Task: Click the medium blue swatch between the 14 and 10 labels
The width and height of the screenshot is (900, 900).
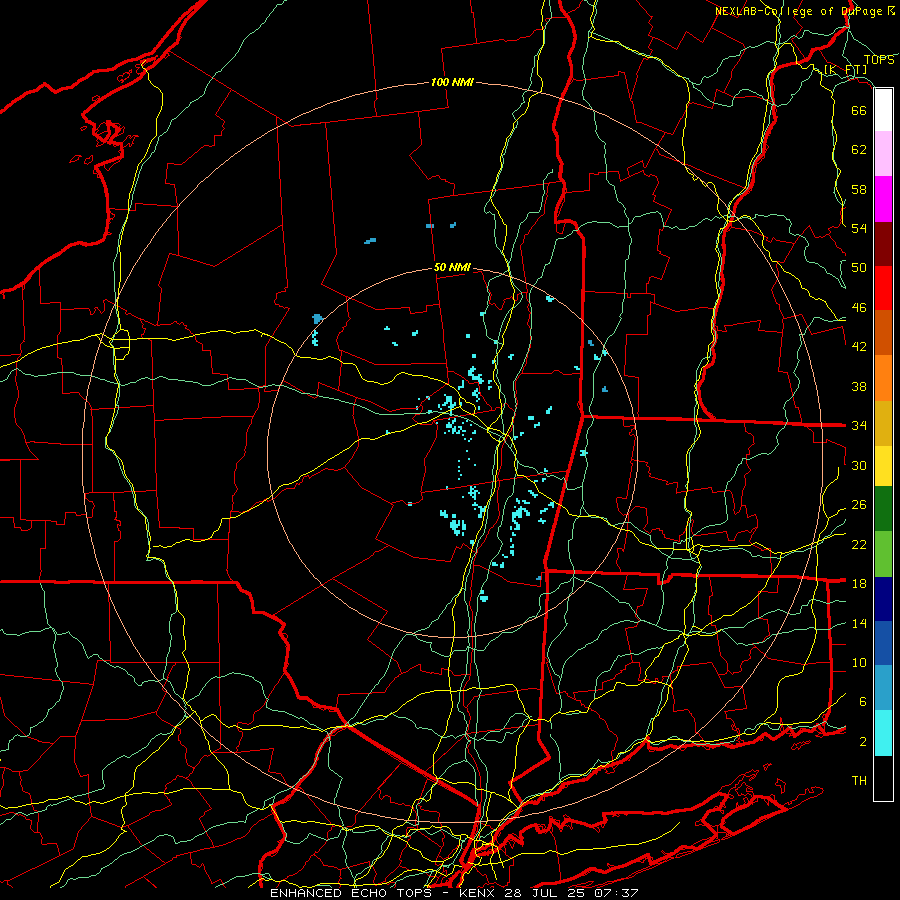Action: pyautogui.click(x=883, y=643)
